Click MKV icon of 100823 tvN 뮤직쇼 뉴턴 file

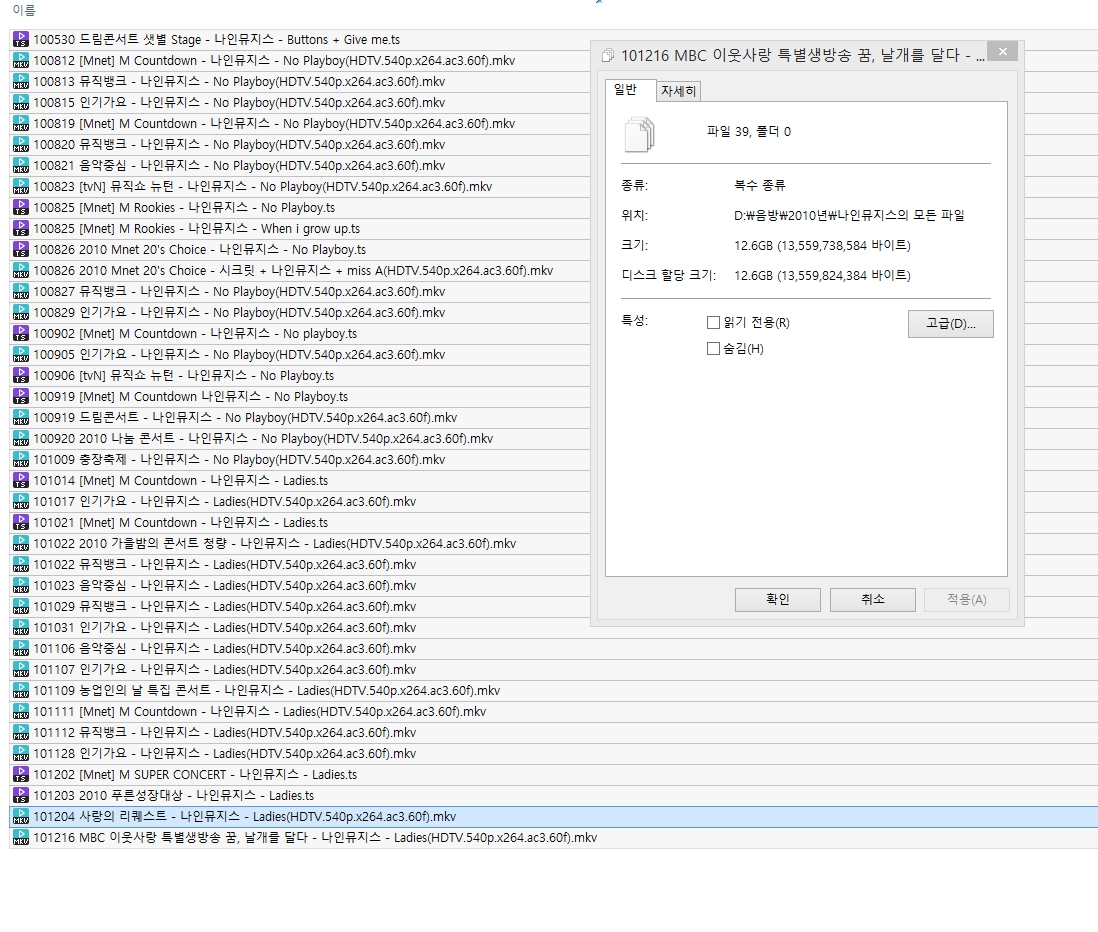[21, 187]
